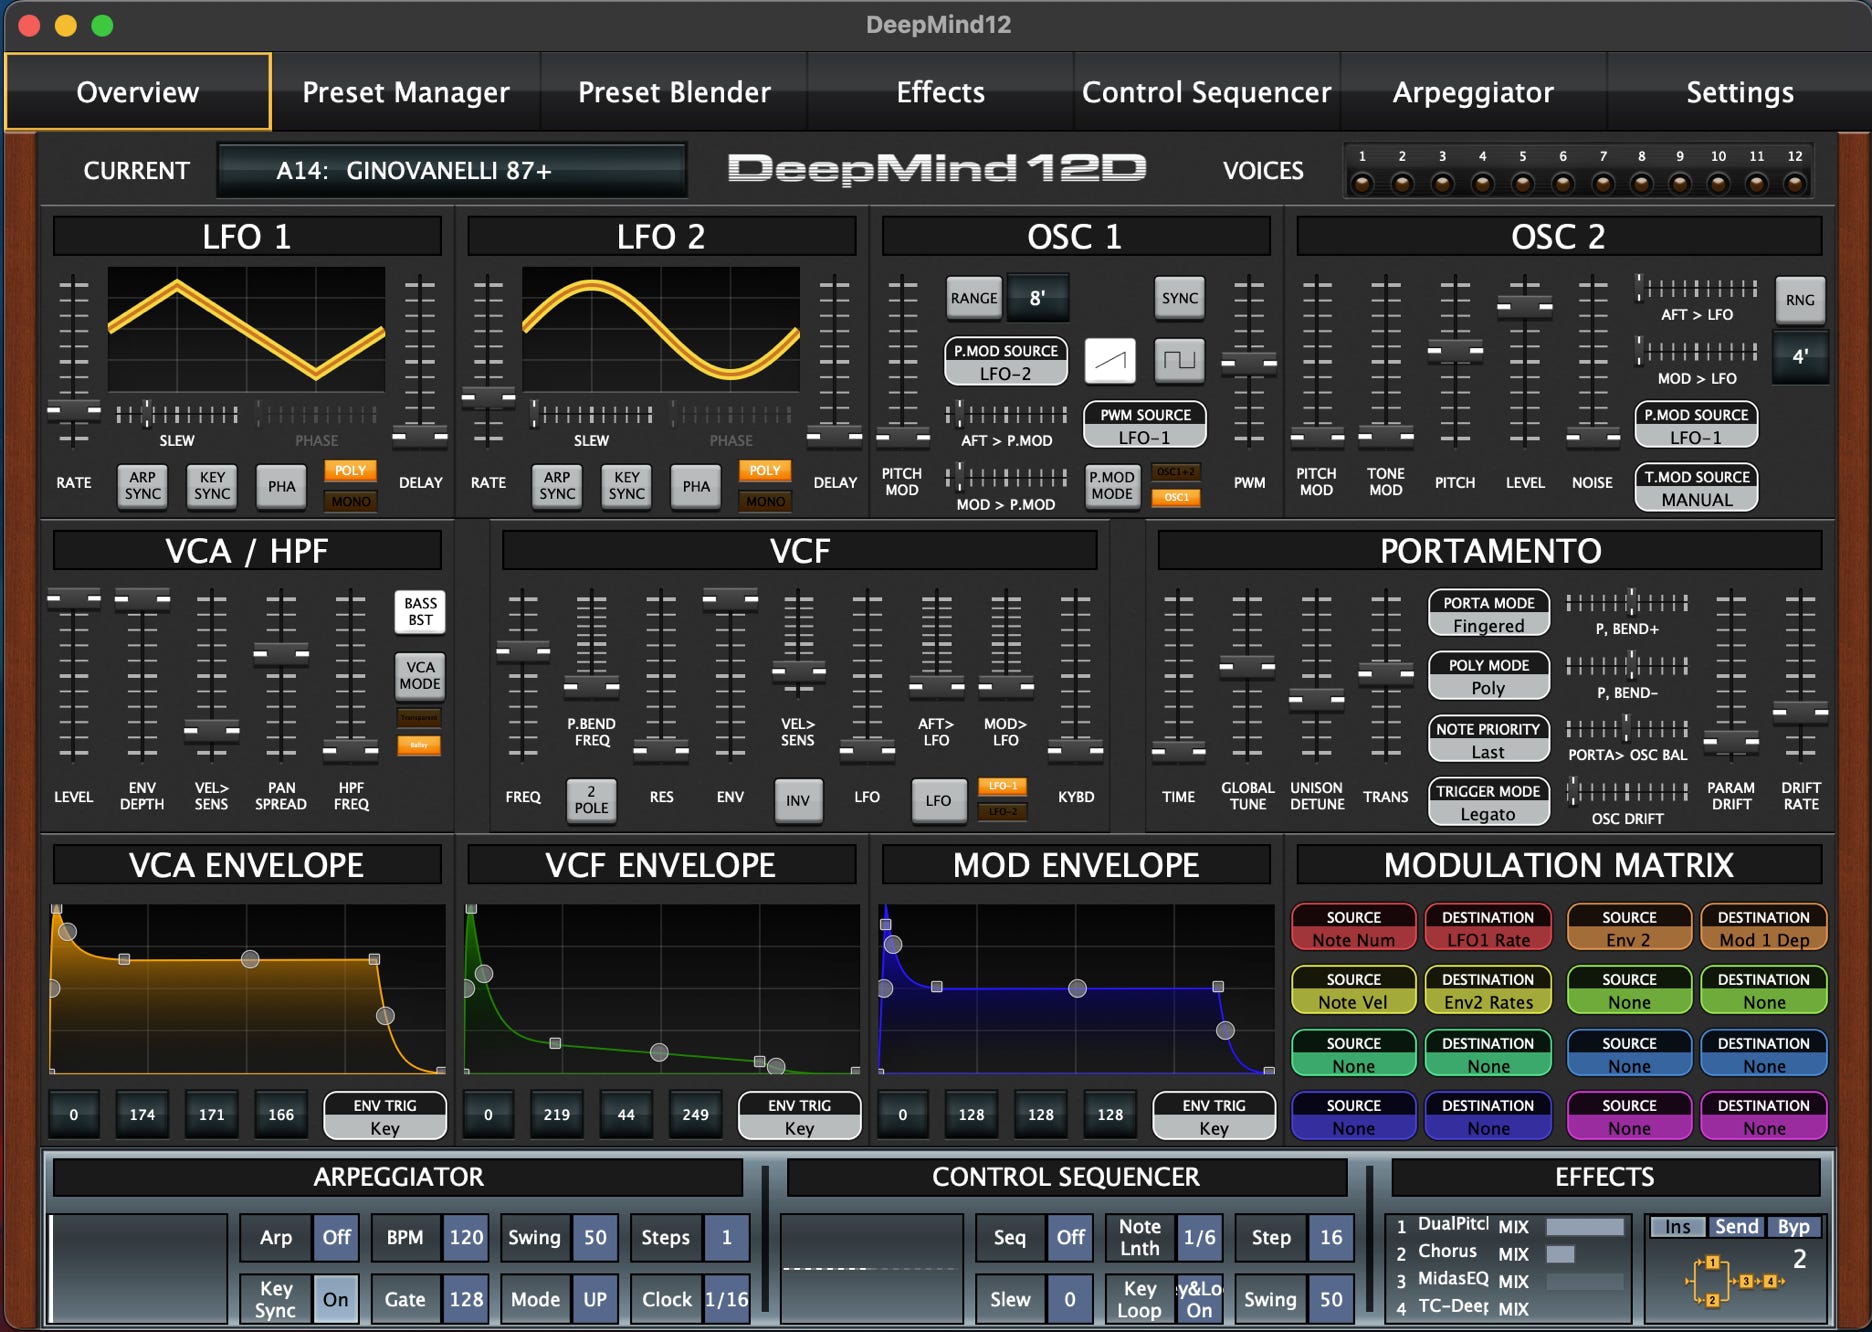
Task: Toggle LFO 2 PHA button
Action: tap(696, 487)
